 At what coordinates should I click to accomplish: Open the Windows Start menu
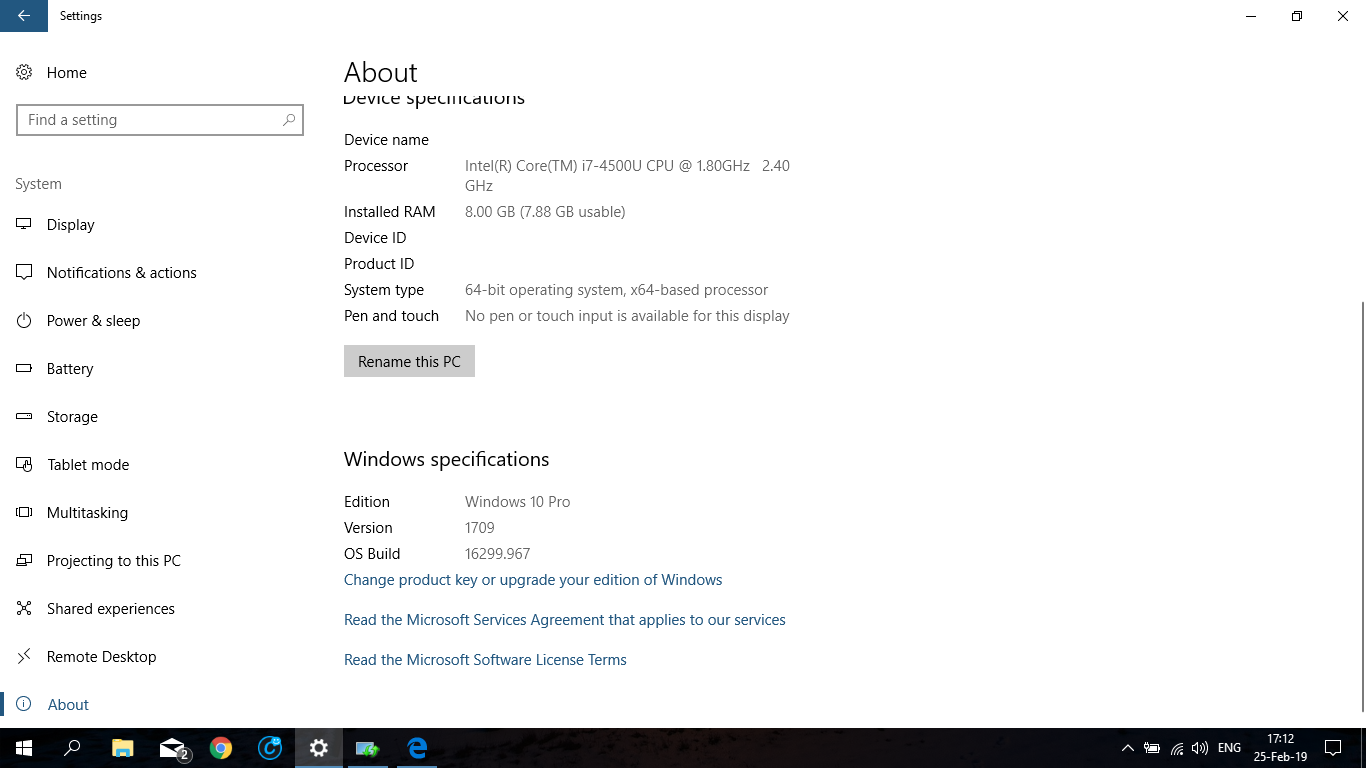pos(24,748)
